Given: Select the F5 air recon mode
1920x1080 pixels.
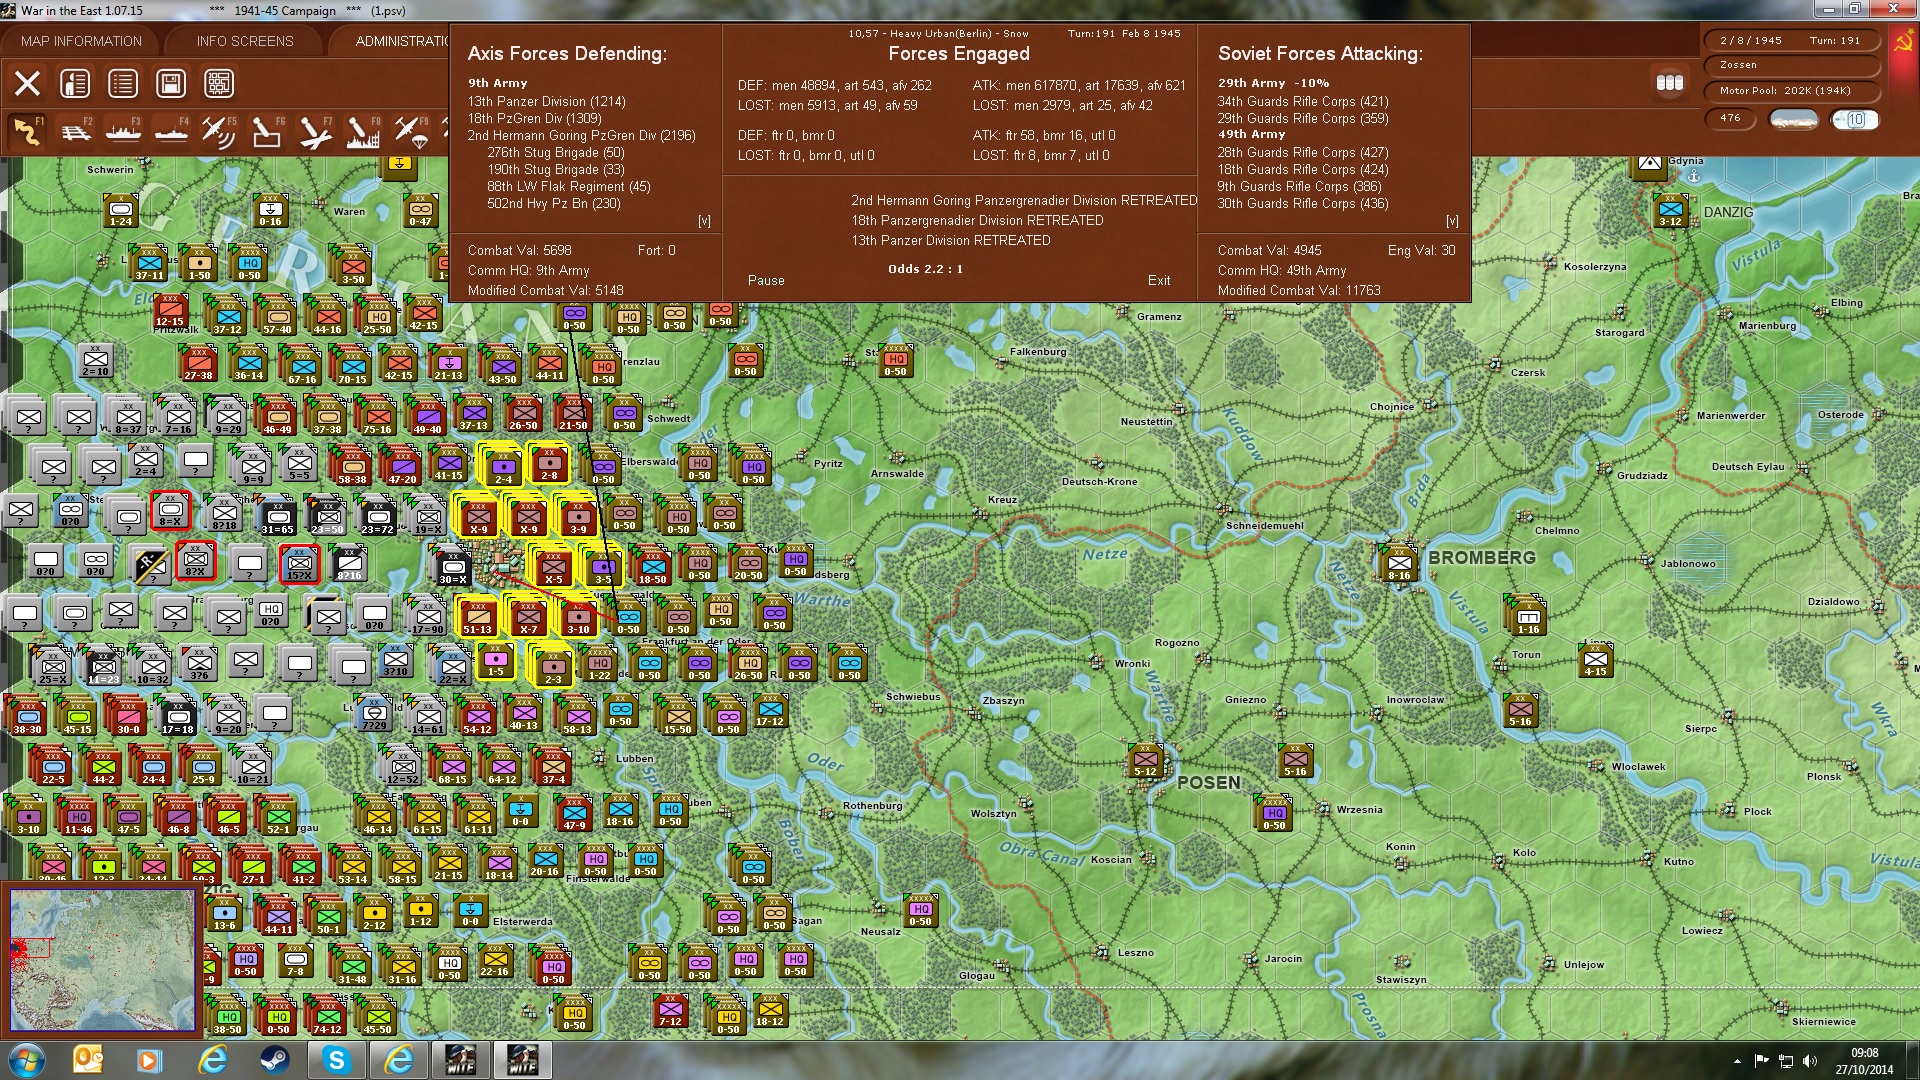Looking at the screenshot, I should pos(219,132).
